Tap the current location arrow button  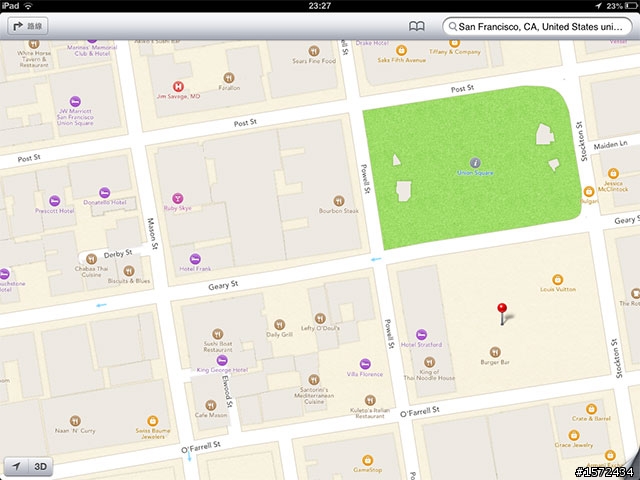(x=16, y=466)
